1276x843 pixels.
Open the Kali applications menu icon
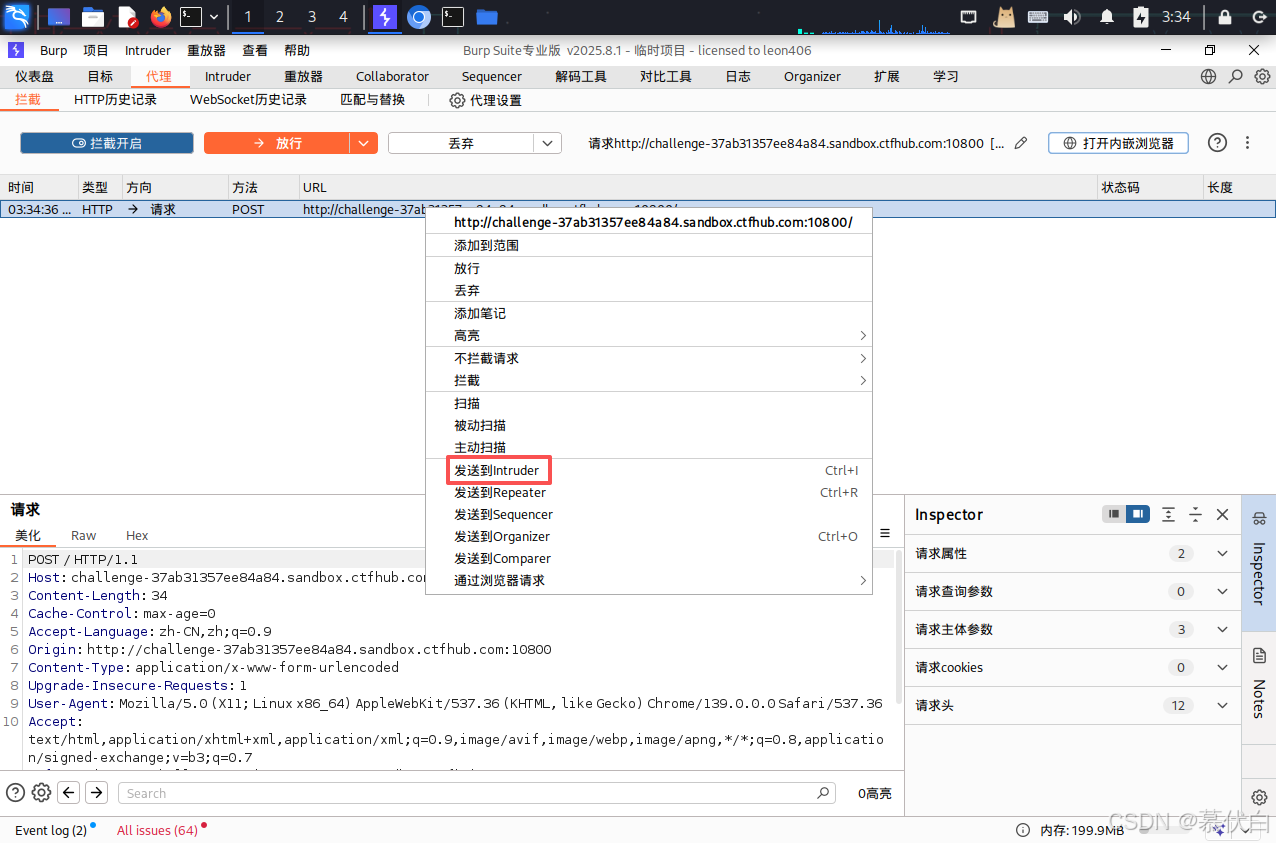(x=16, y=16)
